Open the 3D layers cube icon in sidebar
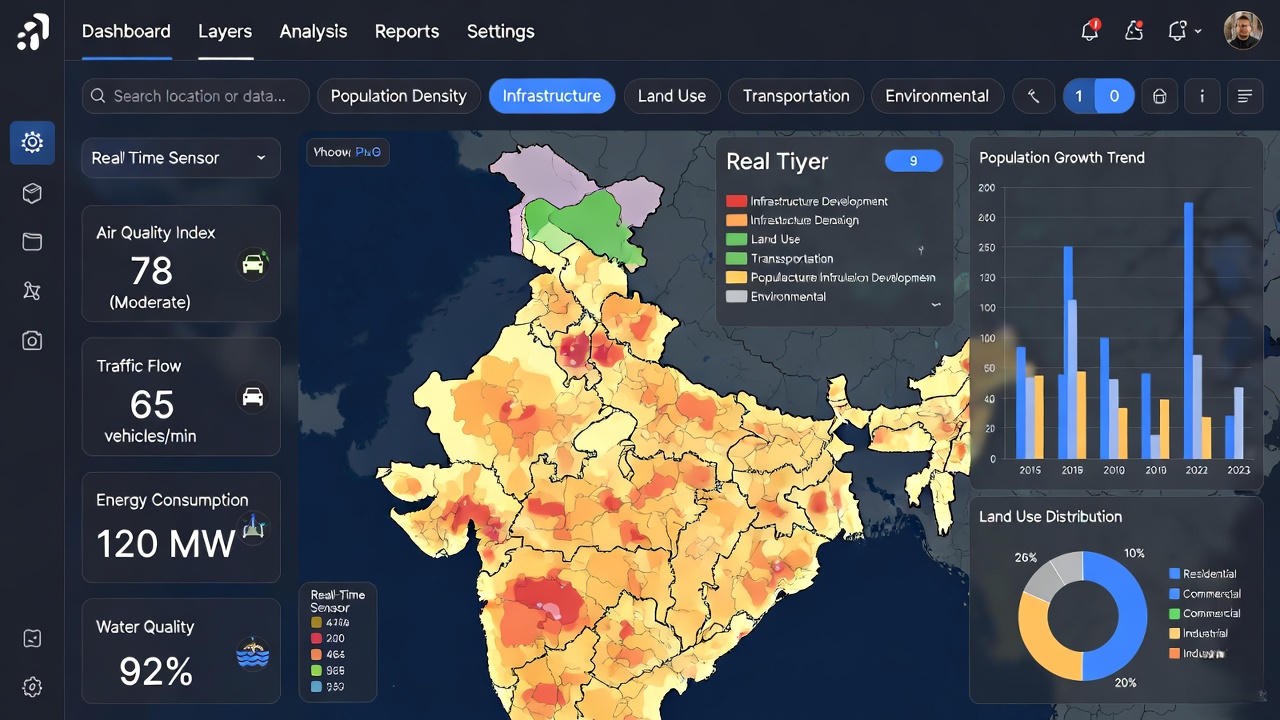 pos(32,192)
